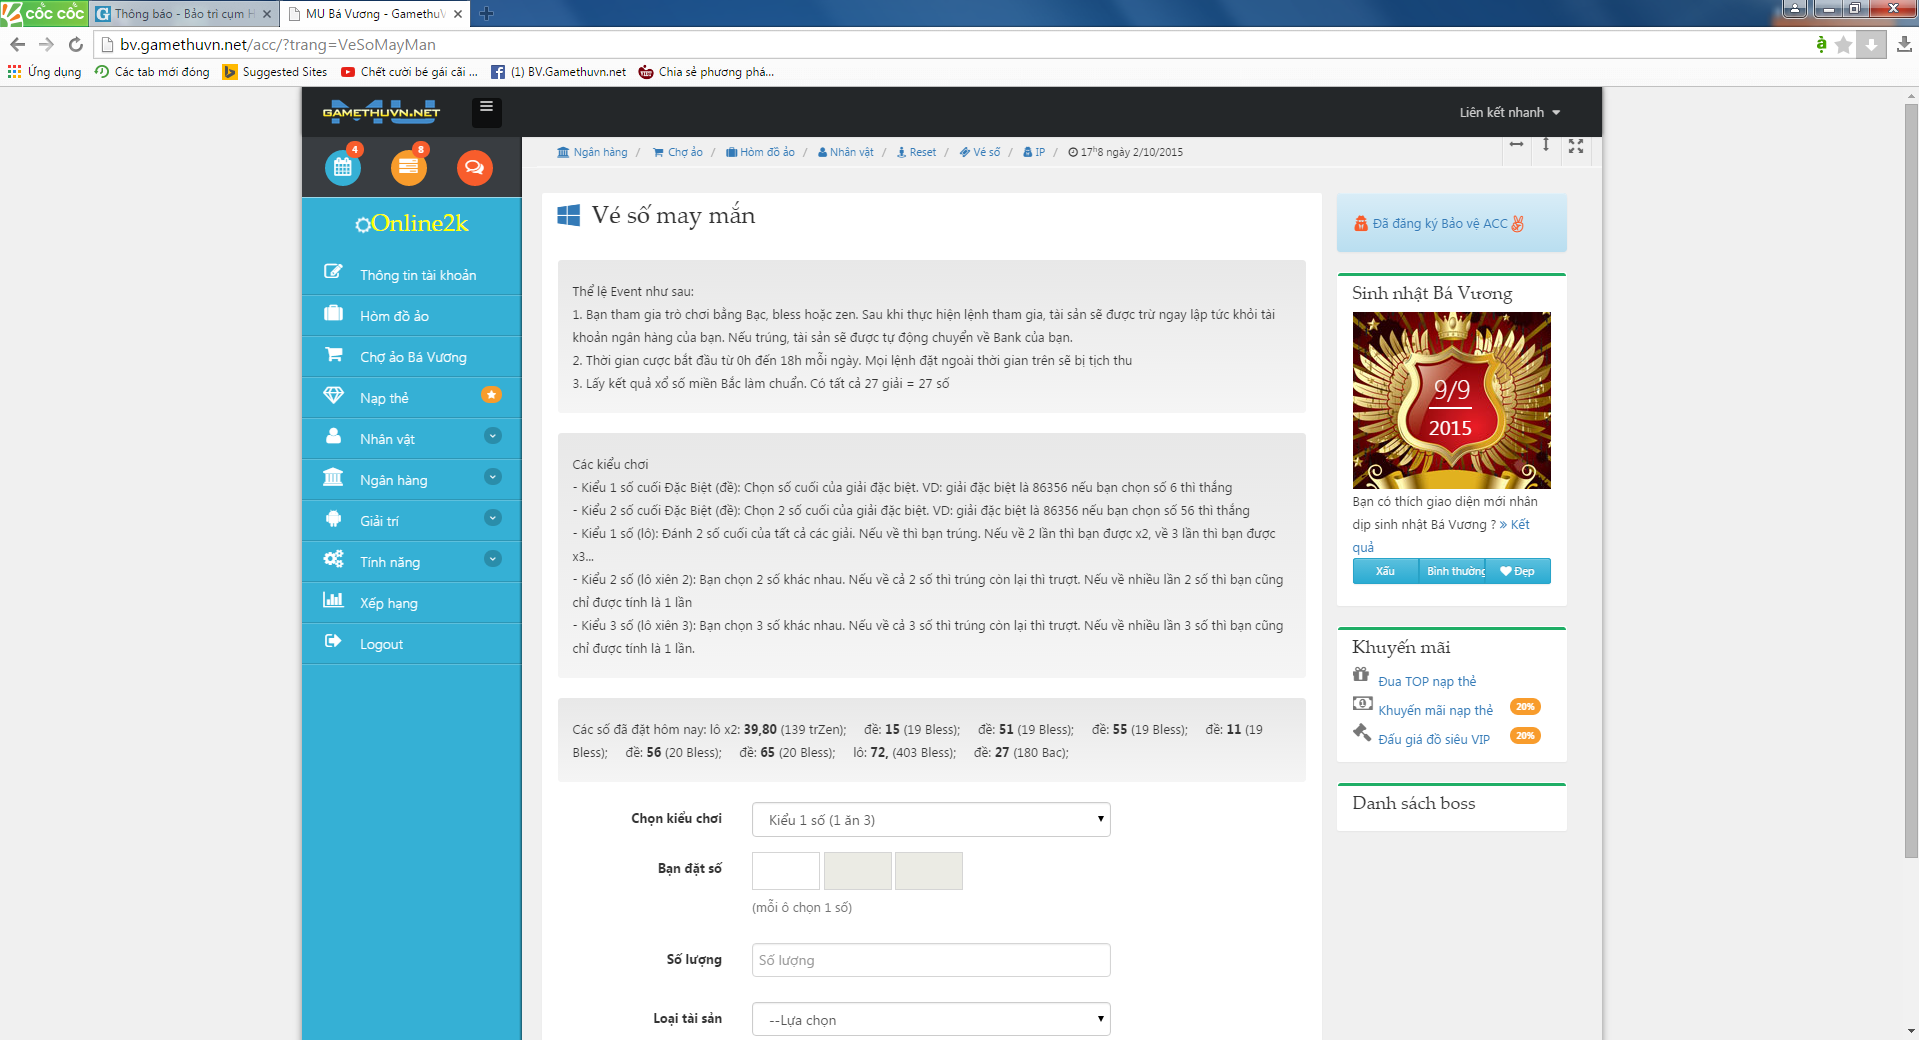Viewport: 1919px width, 1040px height.
Task: Open the calendar notification icon
Action: [343, 167]
